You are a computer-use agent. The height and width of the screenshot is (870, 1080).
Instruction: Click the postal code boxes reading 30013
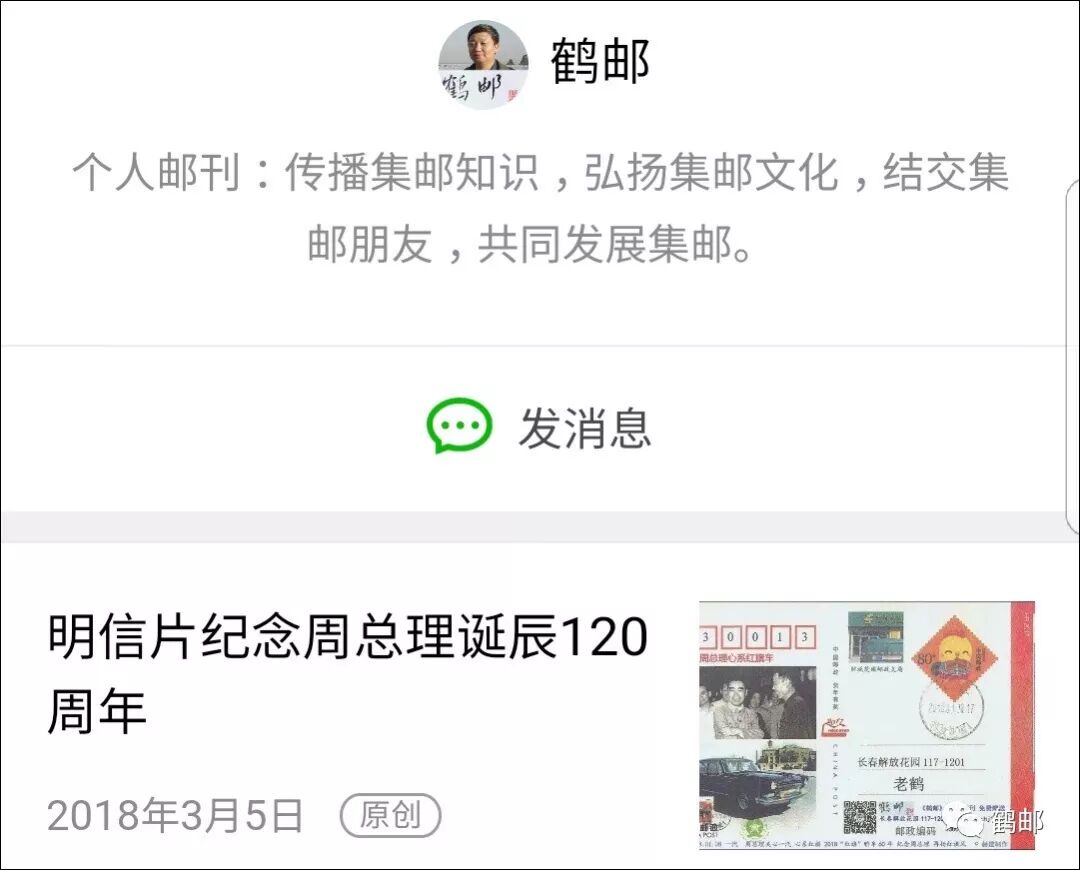click(758, 637)
